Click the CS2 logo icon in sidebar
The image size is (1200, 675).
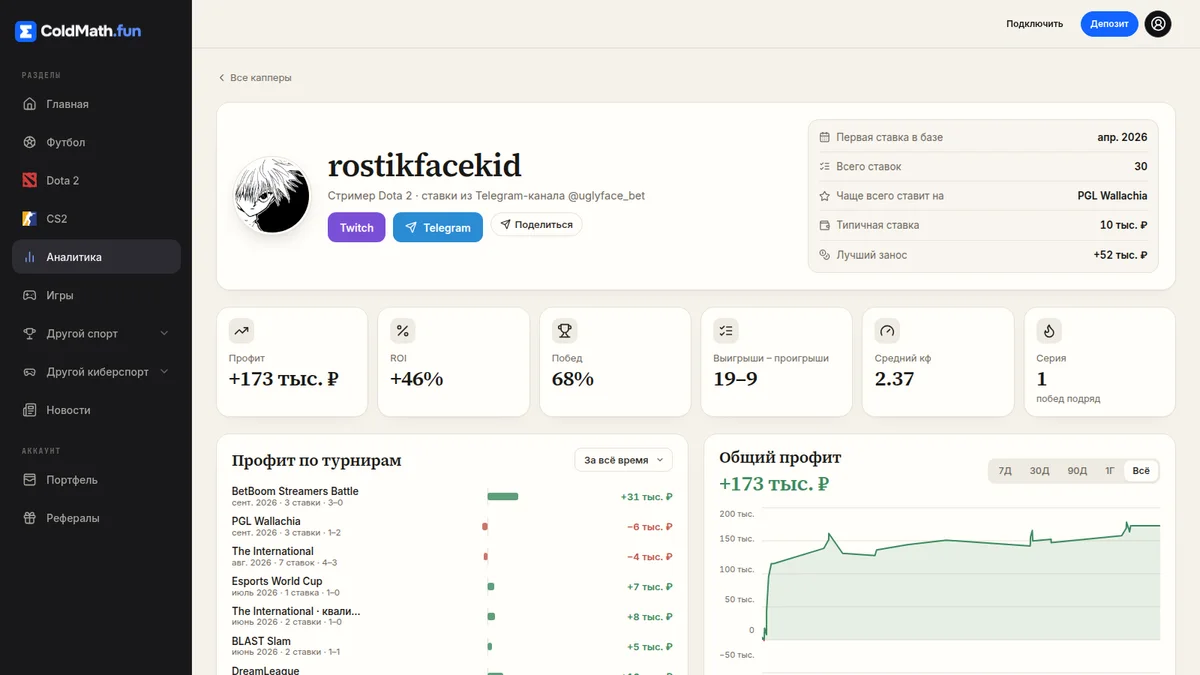click(x=28, y=219)
